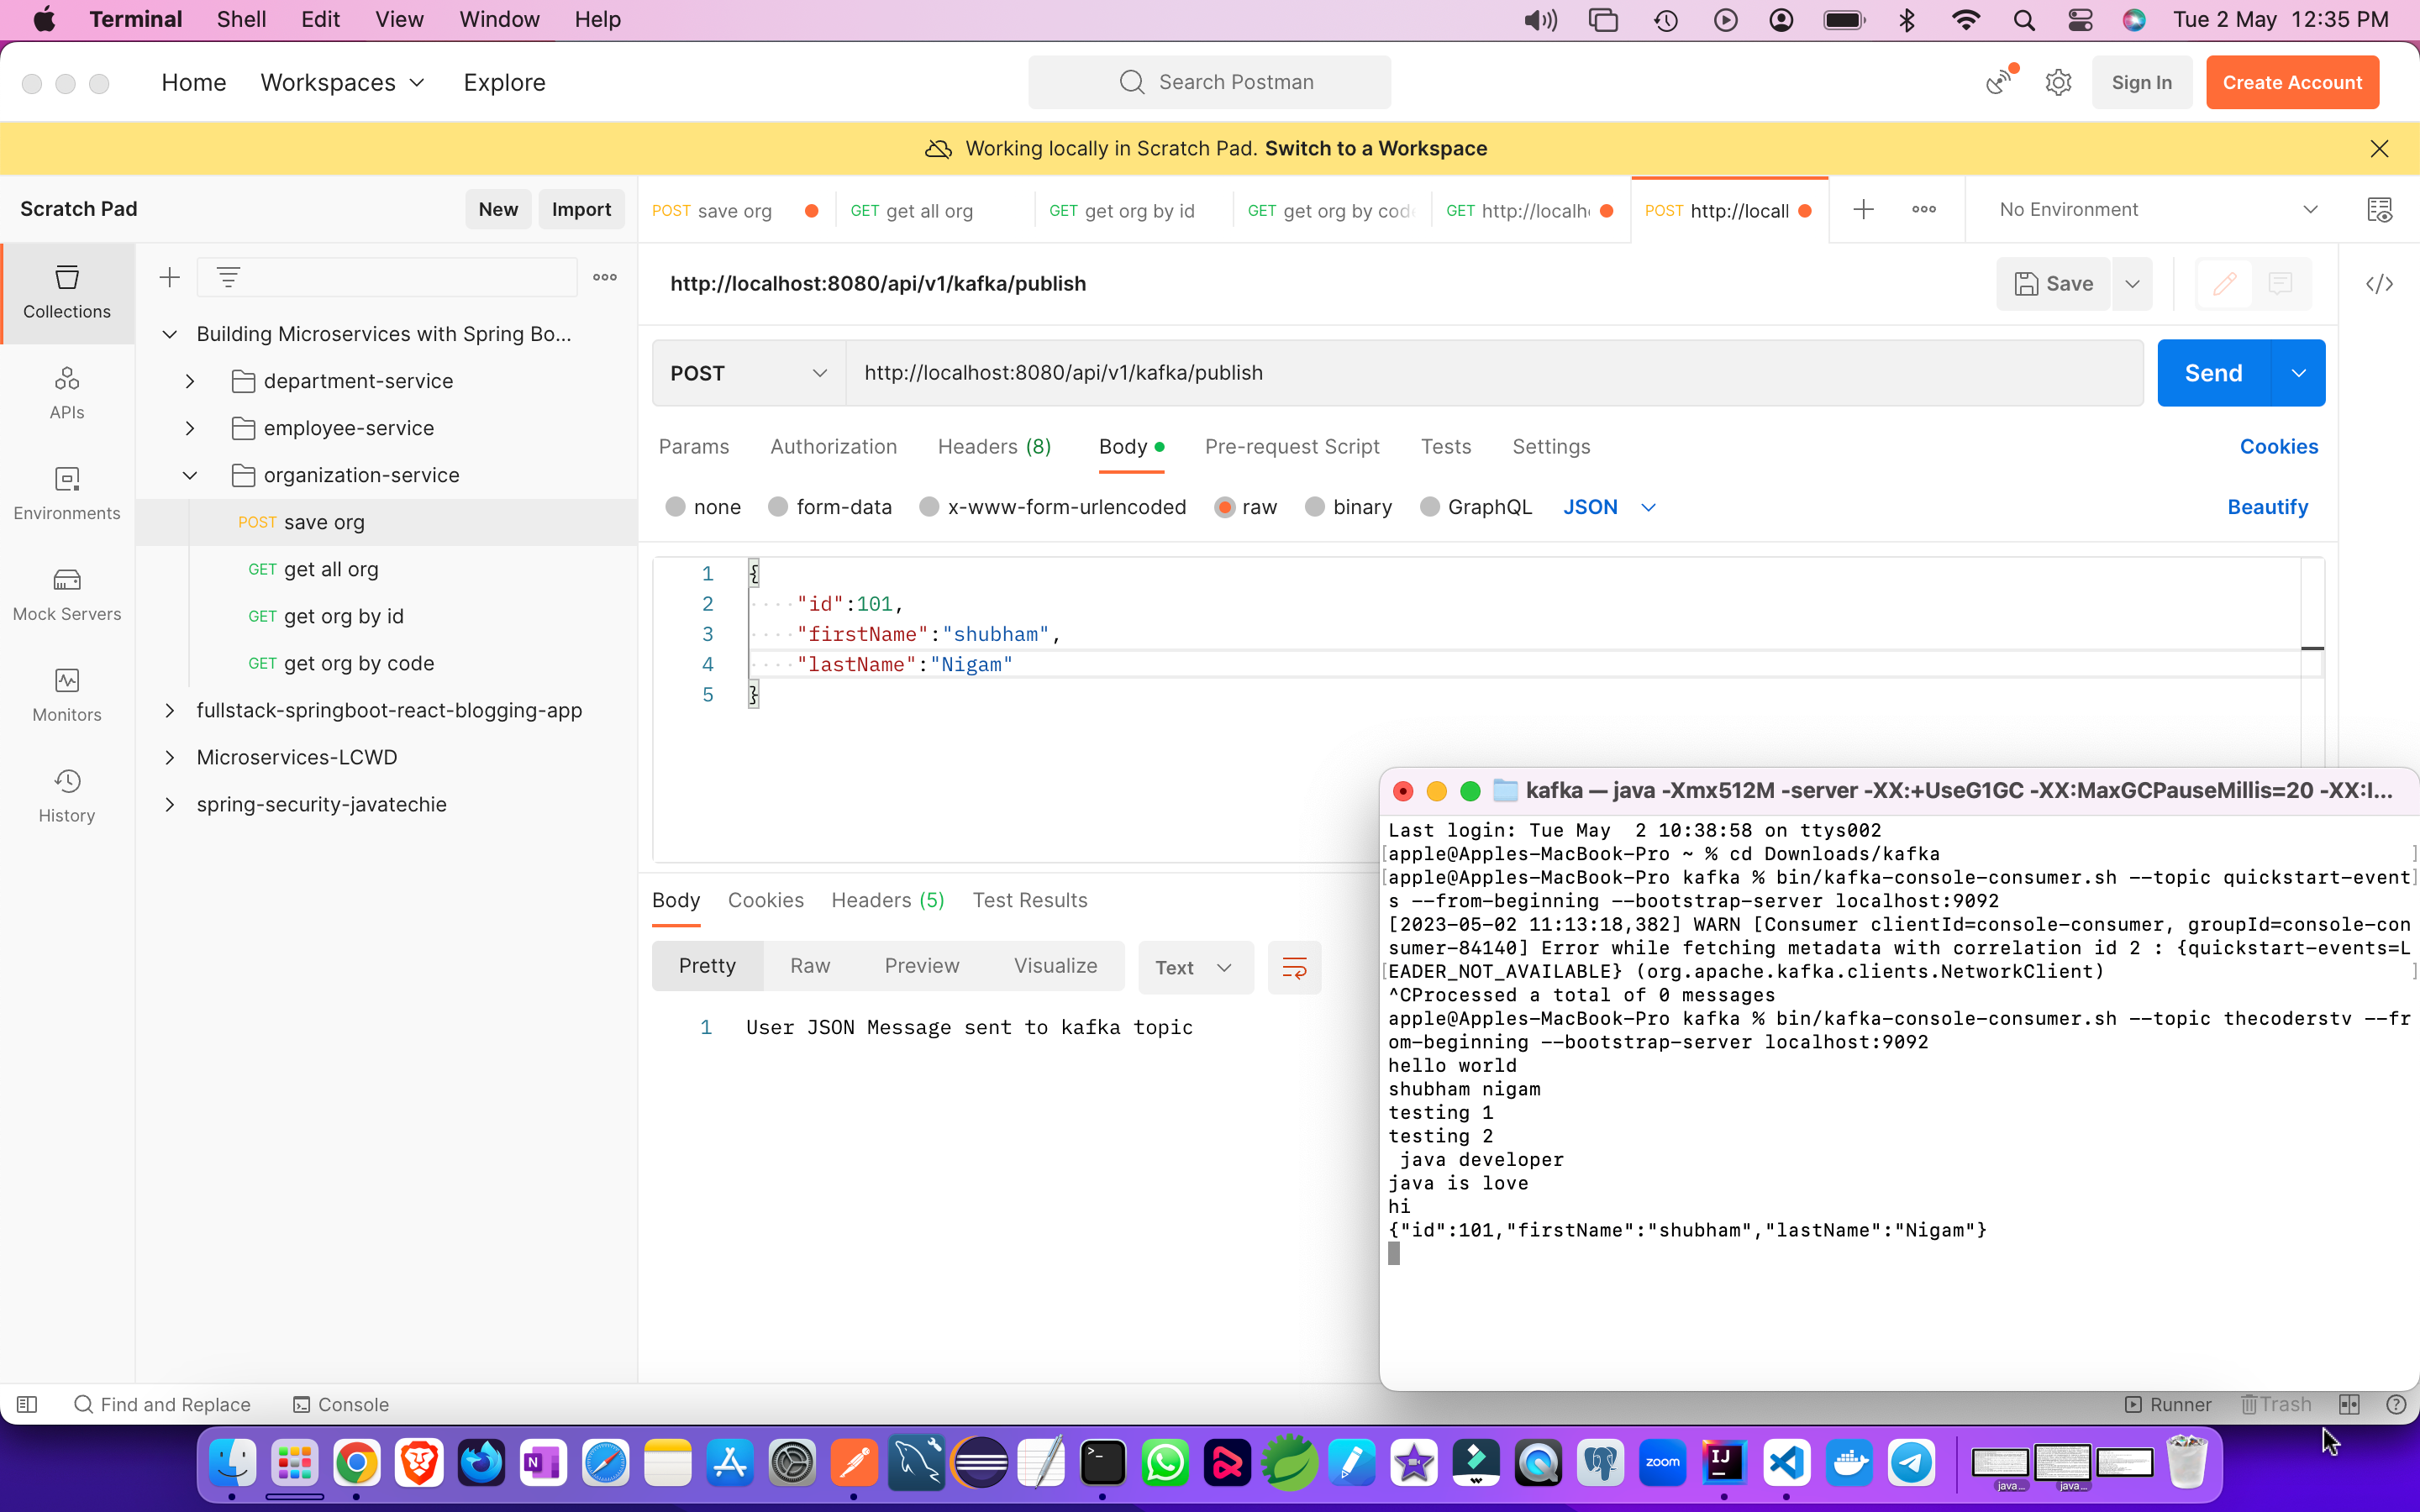Open the Collections panel in sidebar
Screen dimensions: 2420x1512
pos(66,292)
